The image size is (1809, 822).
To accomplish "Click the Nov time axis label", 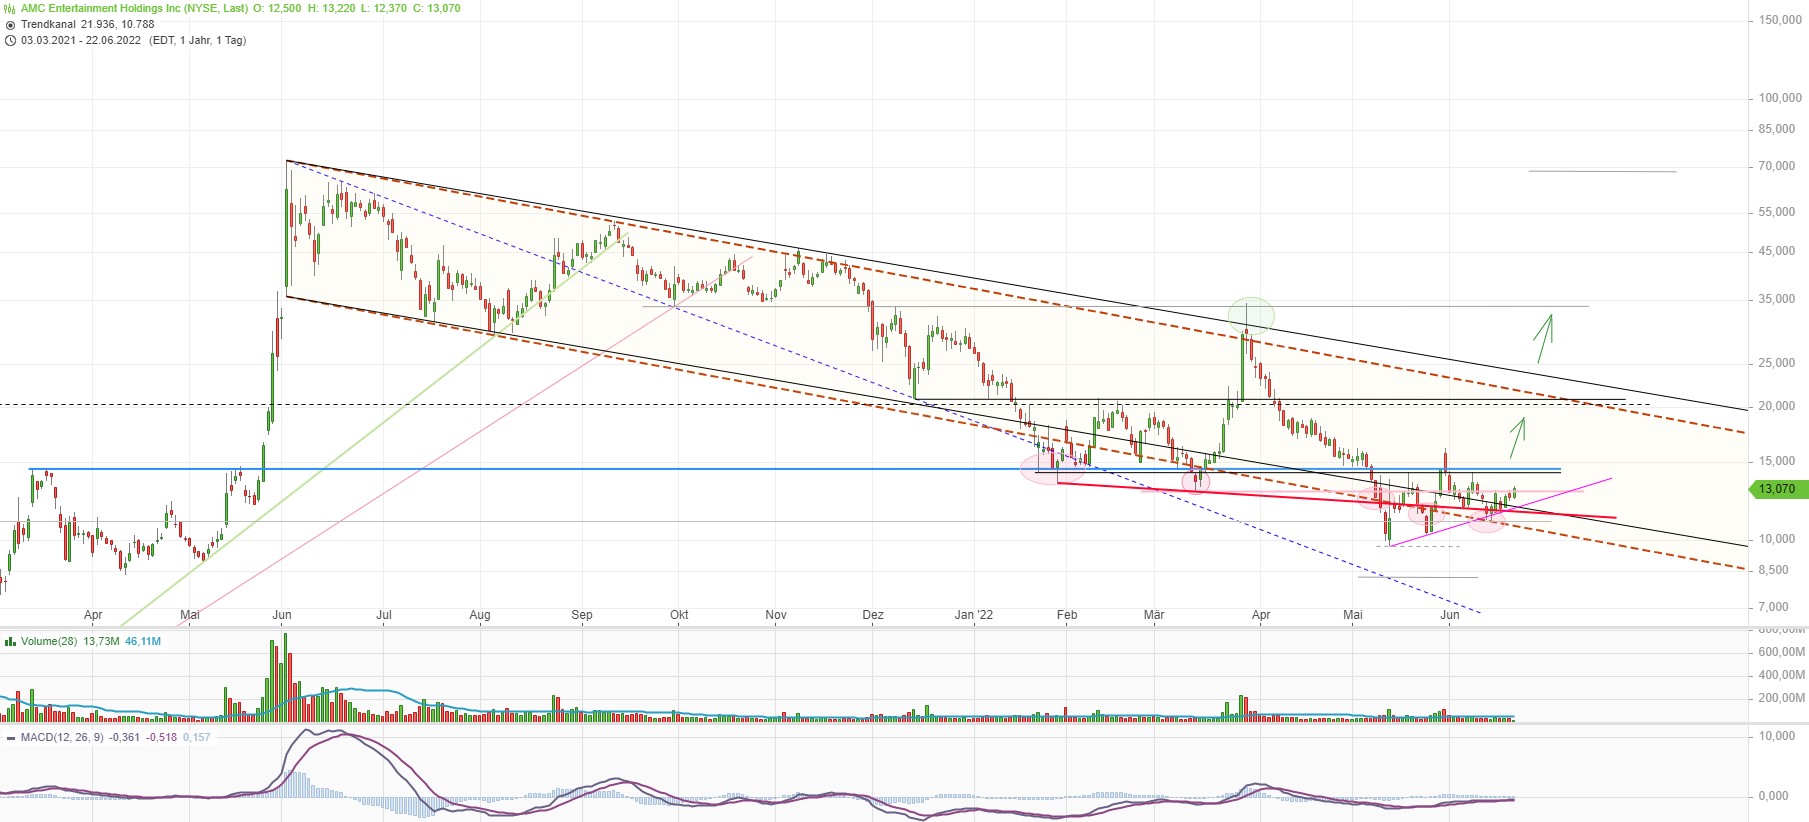I will click(x=776, y=615).
